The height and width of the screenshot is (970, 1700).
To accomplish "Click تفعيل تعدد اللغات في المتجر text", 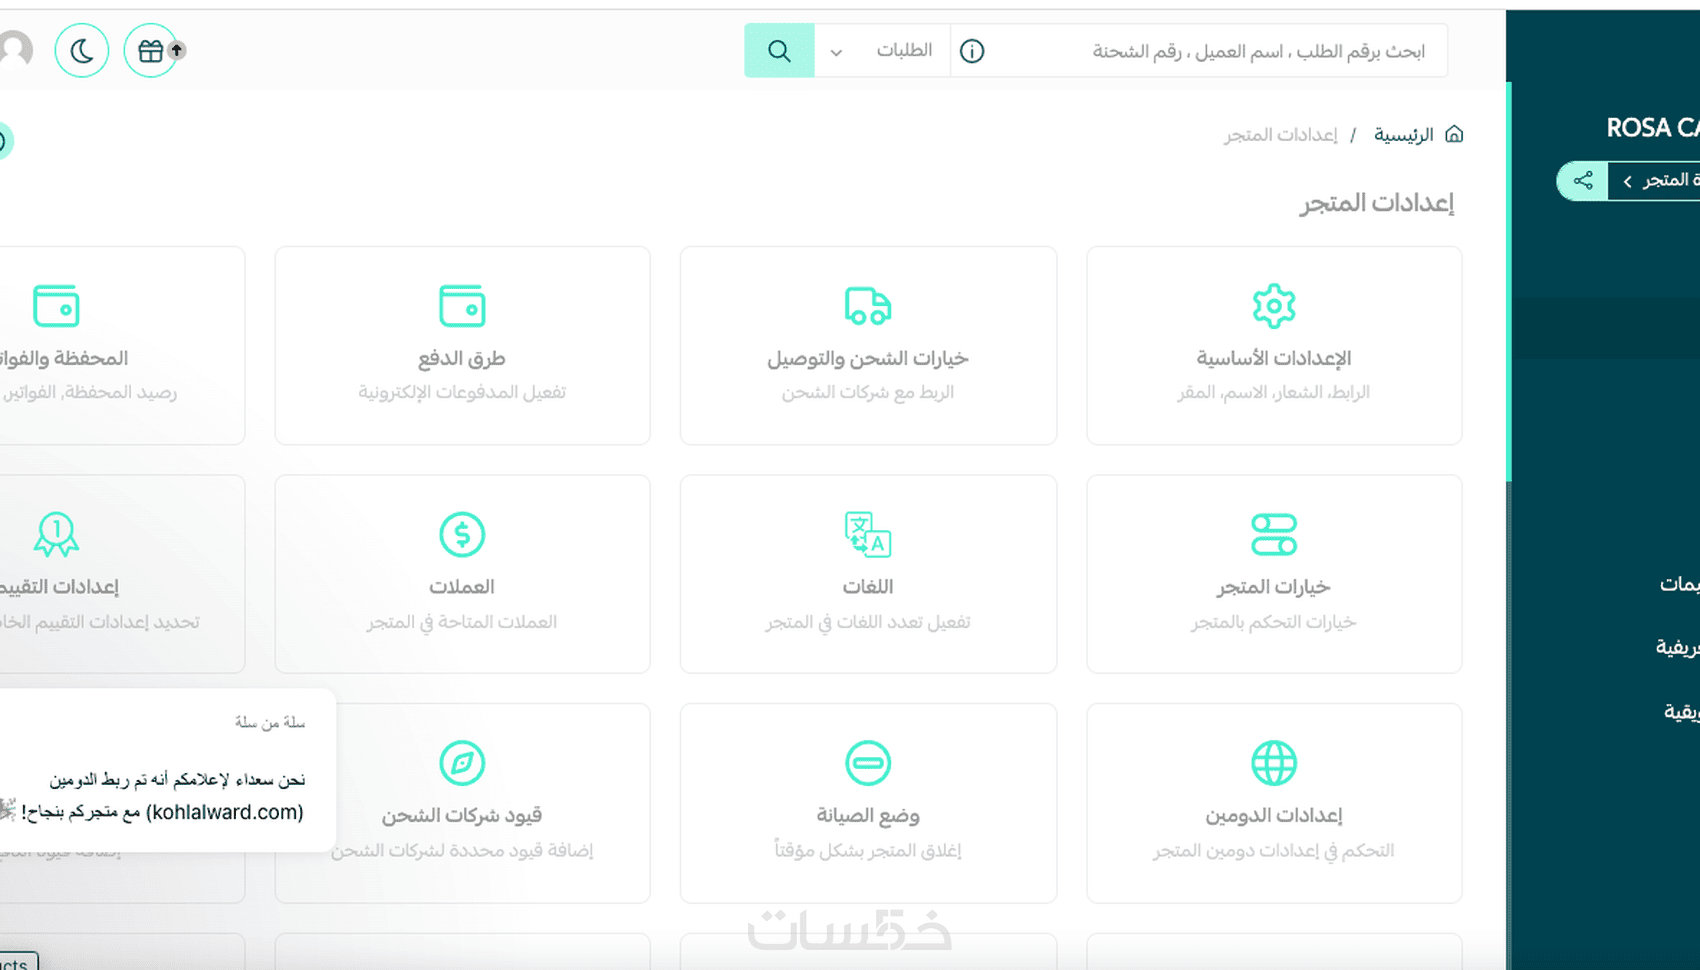I will pos(868,622).
